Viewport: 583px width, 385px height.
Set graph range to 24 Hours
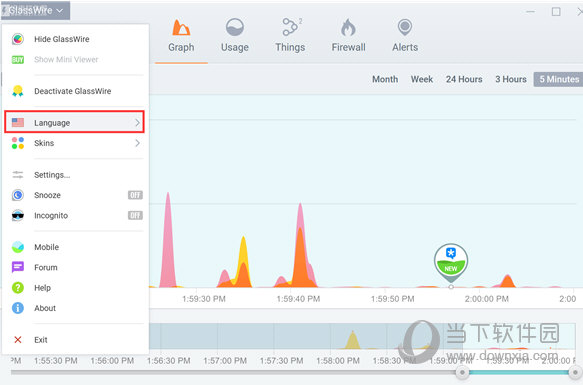pyautogui.click(x=464, y=79)
